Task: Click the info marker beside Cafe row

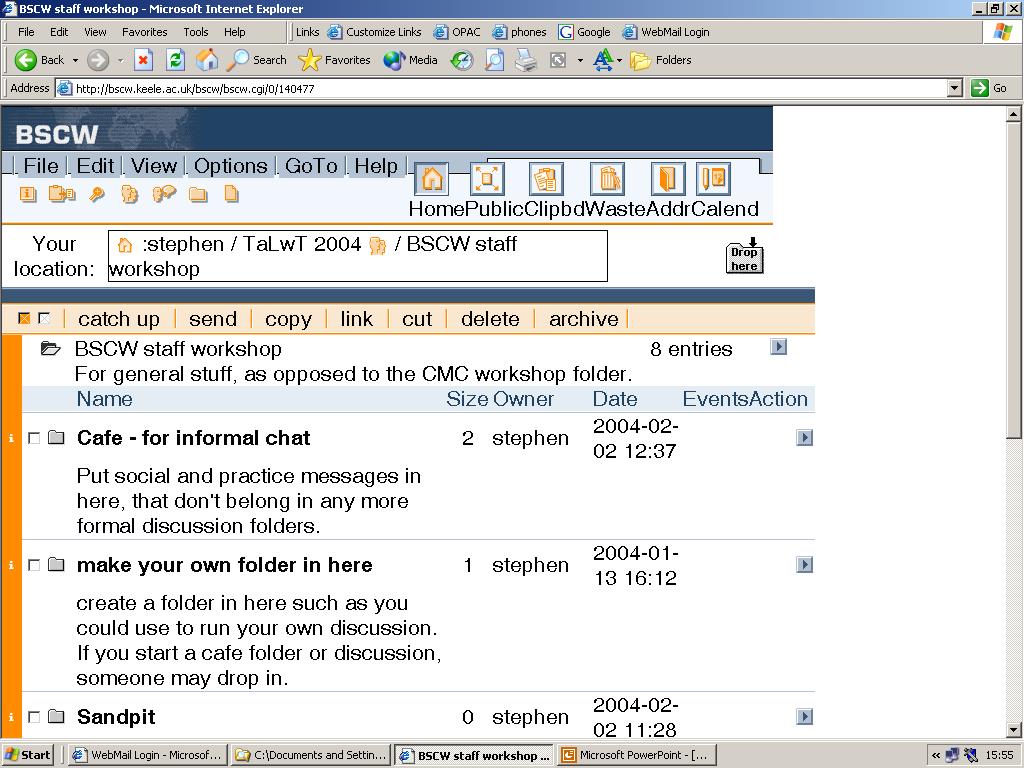Action: [x=11, y=438]
